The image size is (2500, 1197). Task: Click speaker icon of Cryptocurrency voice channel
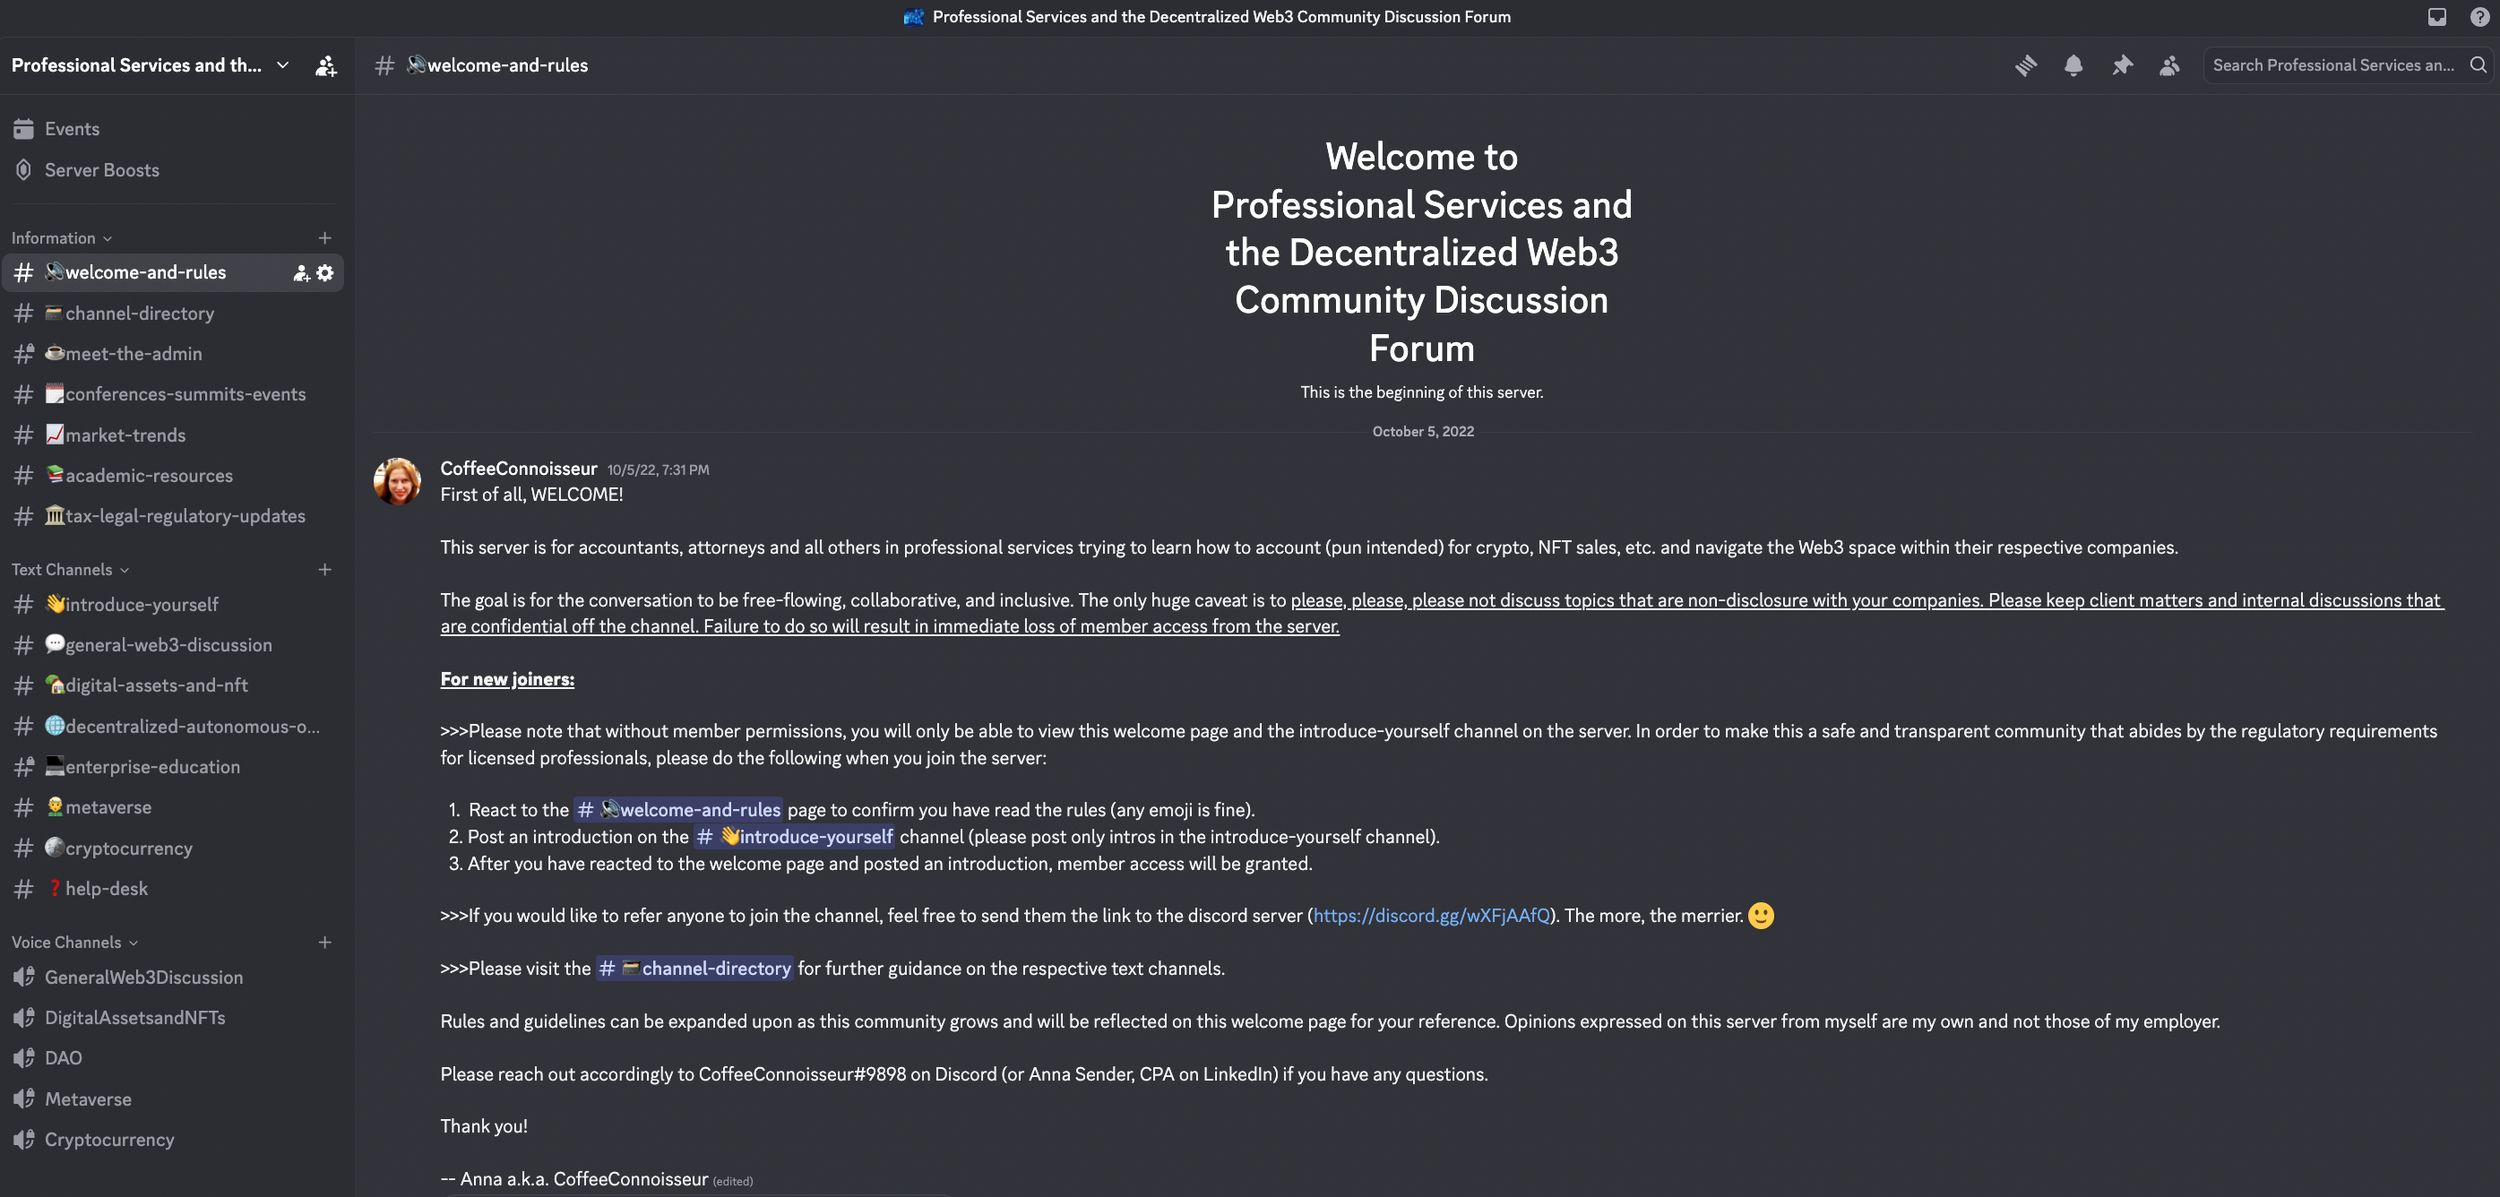pos(24,1140)
